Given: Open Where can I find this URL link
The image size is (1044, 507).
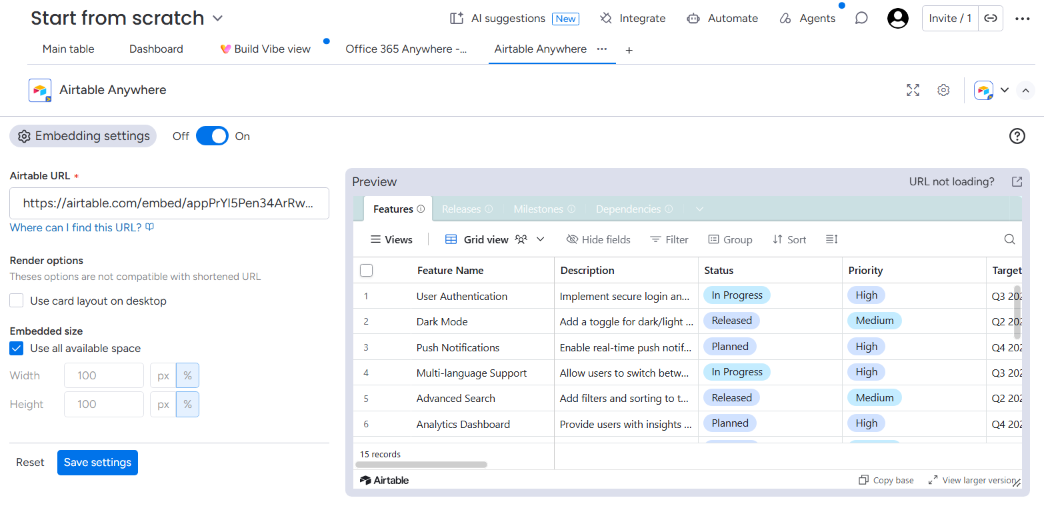Looking at the screenshot, I should pos(82,227).
